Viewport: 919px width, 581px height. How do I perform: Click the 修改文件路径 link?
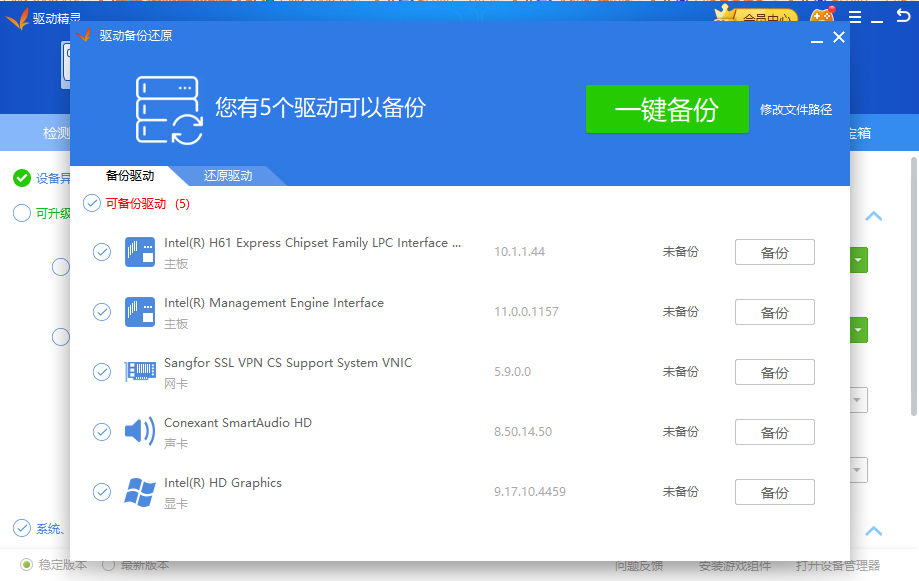coord(796,110)
